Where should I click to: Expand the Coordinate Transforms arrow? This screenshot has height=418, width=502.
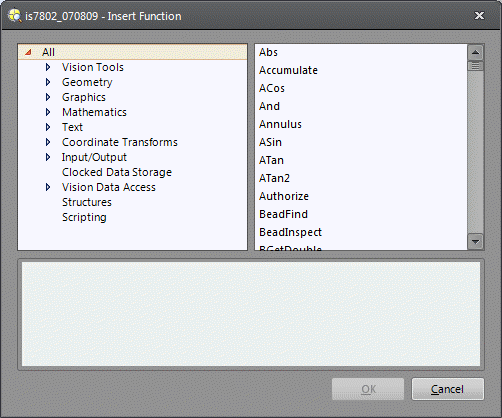(48, 142)
